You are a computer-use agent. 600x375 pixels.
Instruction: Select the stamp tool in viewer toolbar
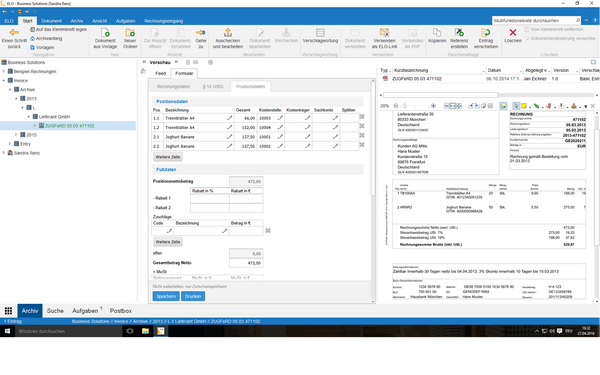click(x=574, y=106)
